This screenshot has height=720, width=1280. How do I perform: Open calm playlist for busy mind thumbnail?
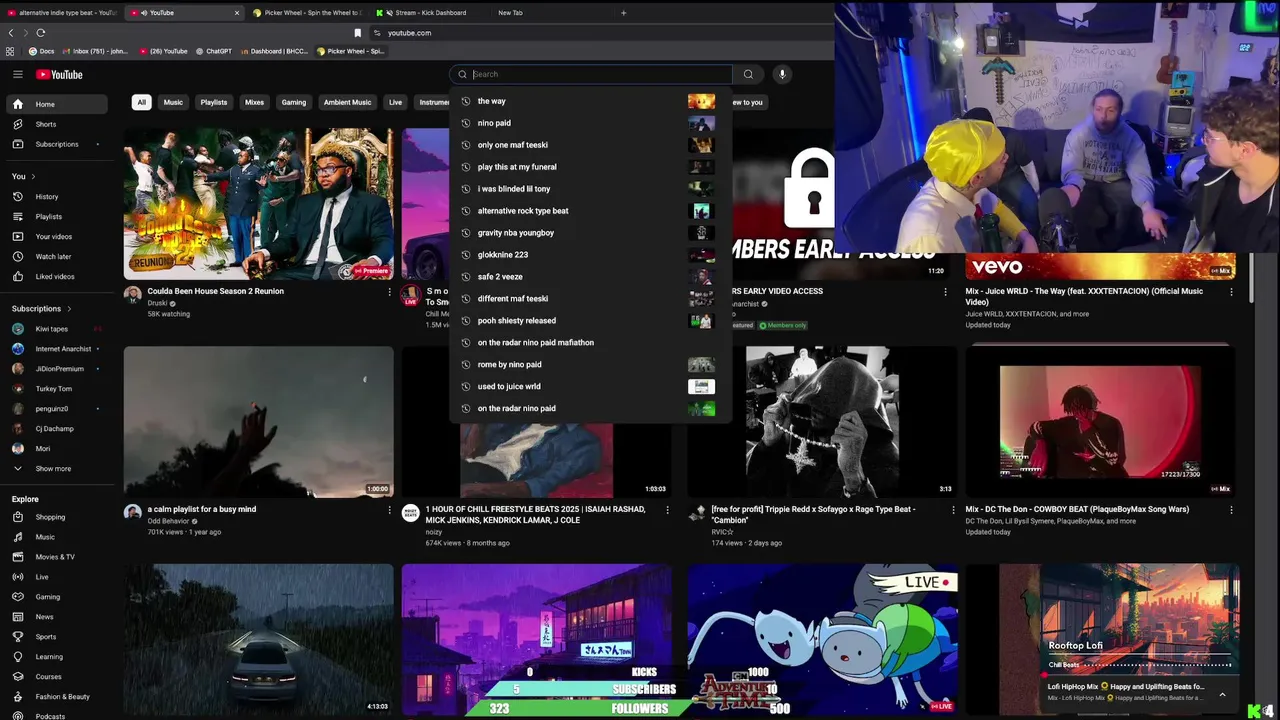pyautogui.click(x=259, y=422)
